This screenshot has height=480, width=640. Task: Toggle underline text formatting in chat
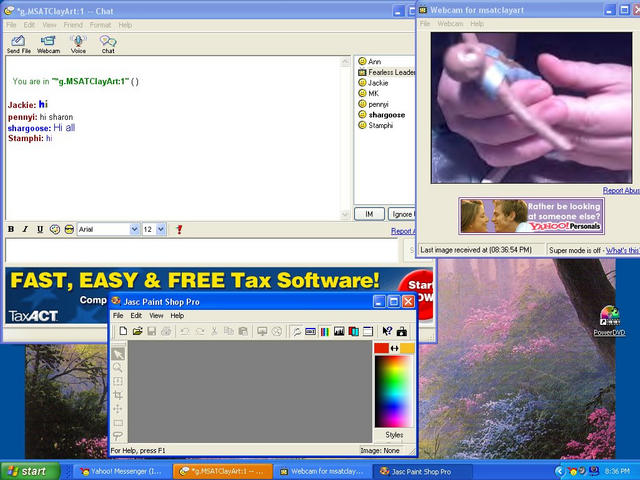coord(40,229)
